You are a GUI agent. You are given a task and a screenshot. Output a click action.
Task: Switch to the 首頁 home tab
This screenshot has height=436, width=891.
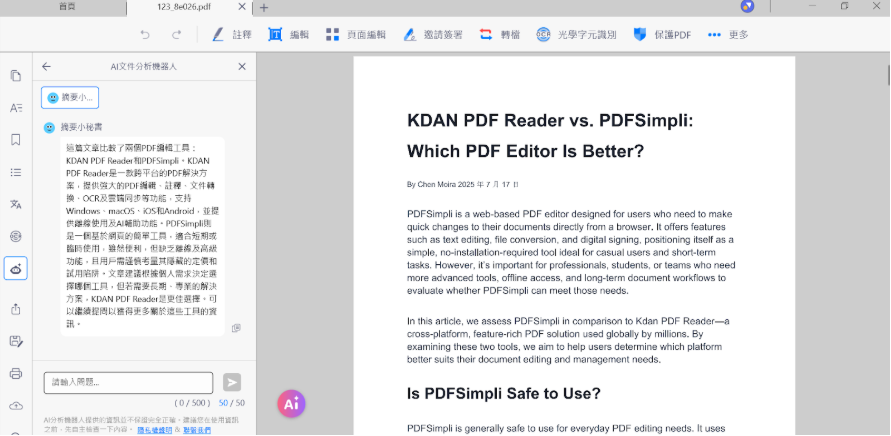click(x=67, y=7)
